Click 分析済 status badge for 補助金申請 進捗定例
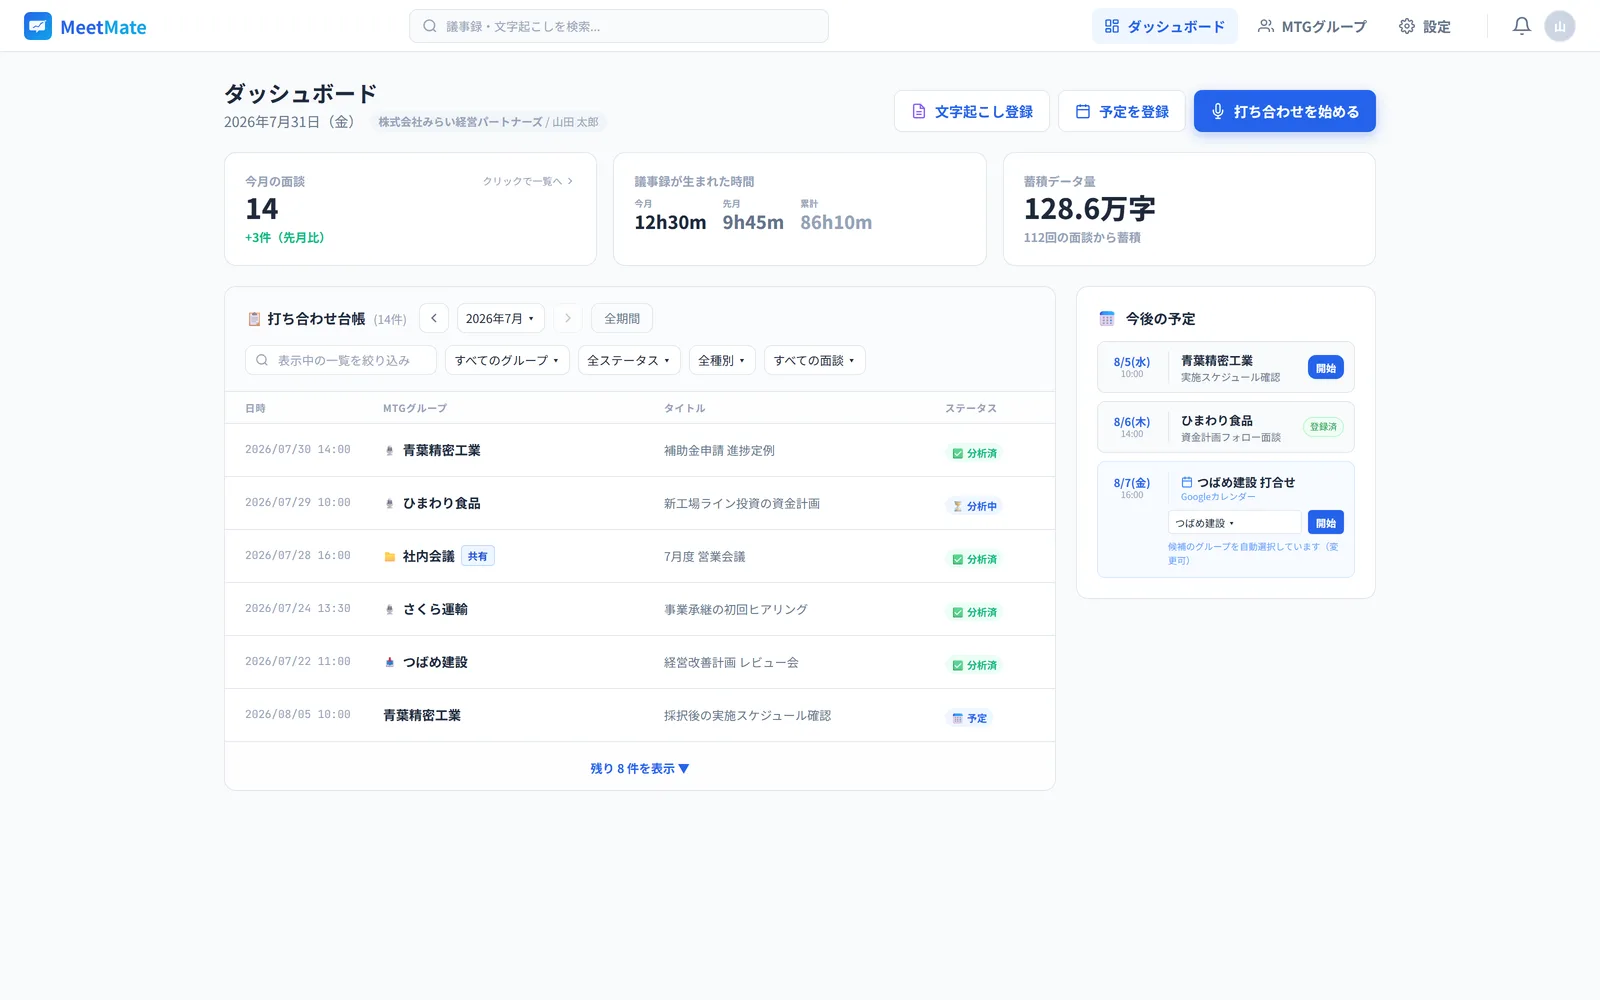The height and width of the screenshot is (1000, 1600). pos(974,453)
